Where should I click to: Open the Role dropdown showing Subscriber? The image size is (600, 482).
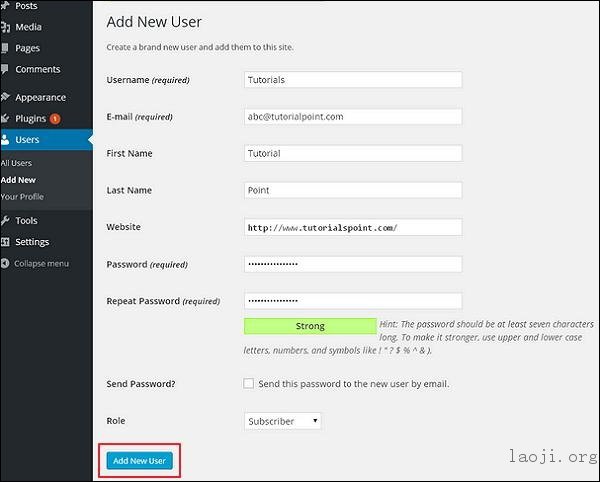[x=282, y=421]
